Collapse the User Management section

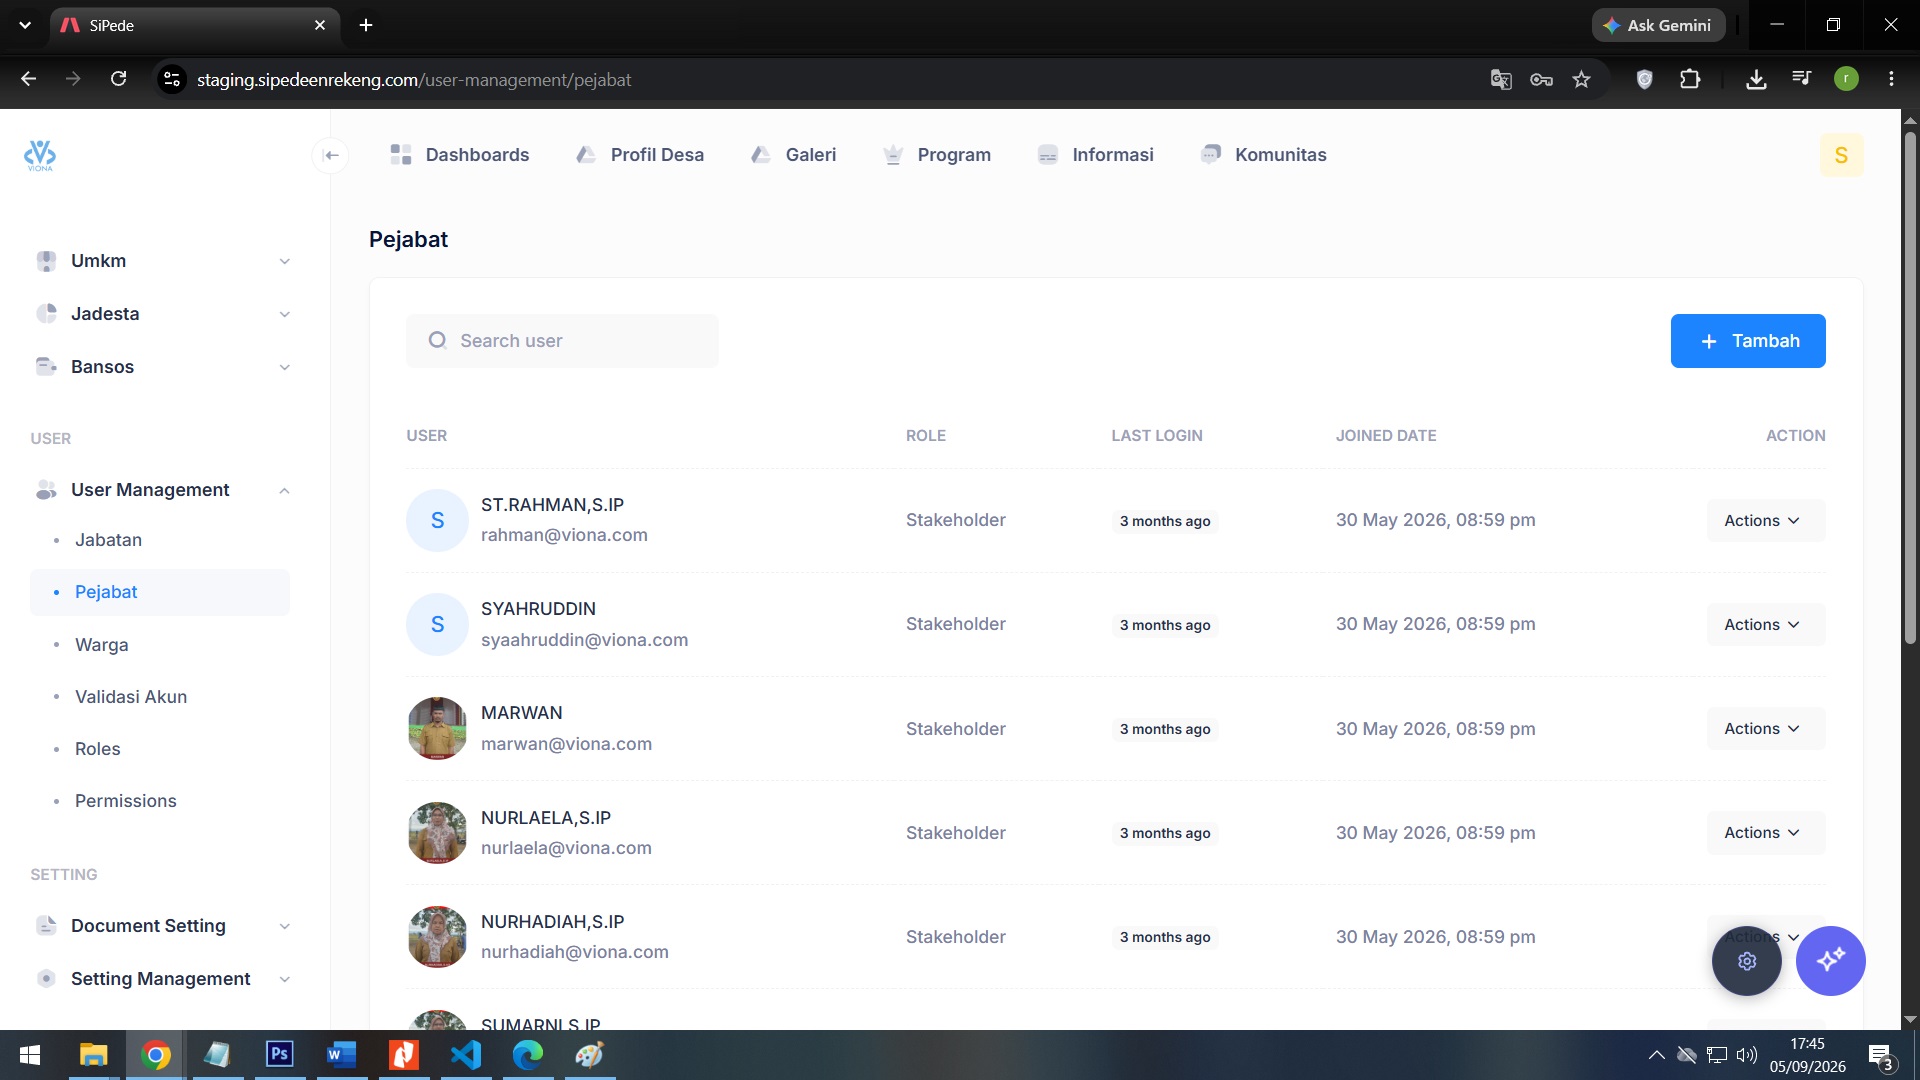click(160, 490)
